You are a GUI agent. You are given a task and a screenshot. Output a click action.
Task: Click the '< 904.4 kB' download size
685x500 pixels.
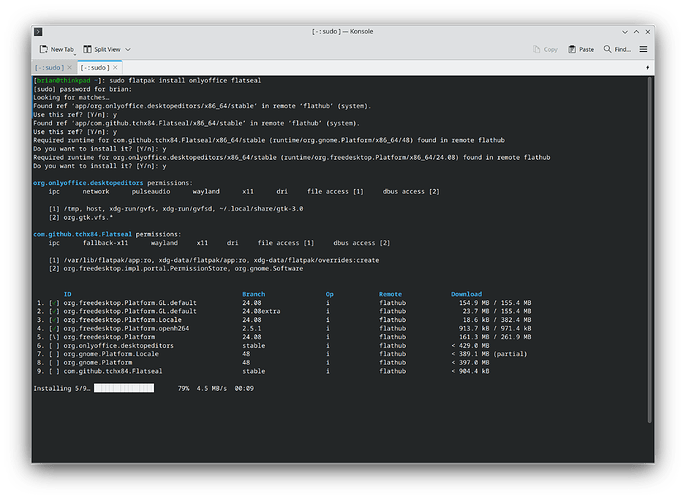click(x=470, y=371)
